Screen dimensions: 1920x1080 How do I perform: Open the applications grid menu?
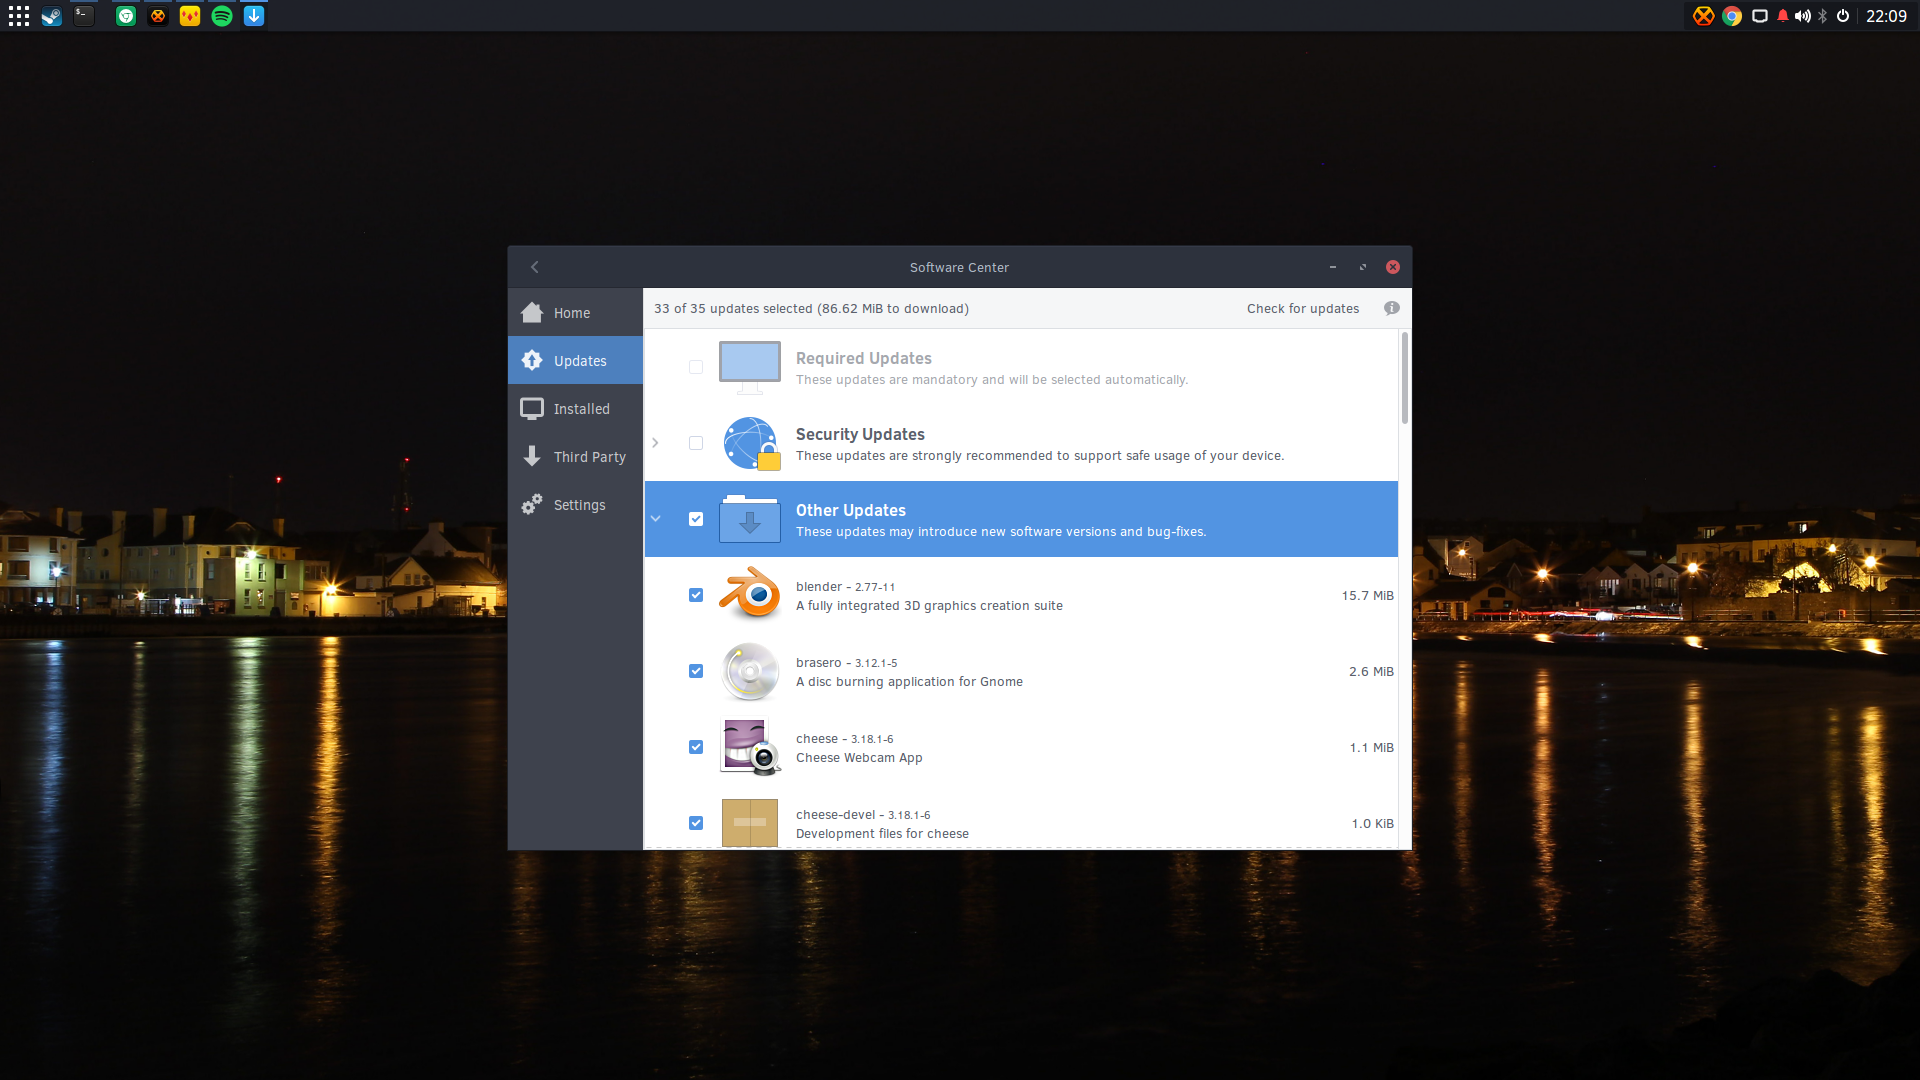pyautogui.click(x=18, y=16)
